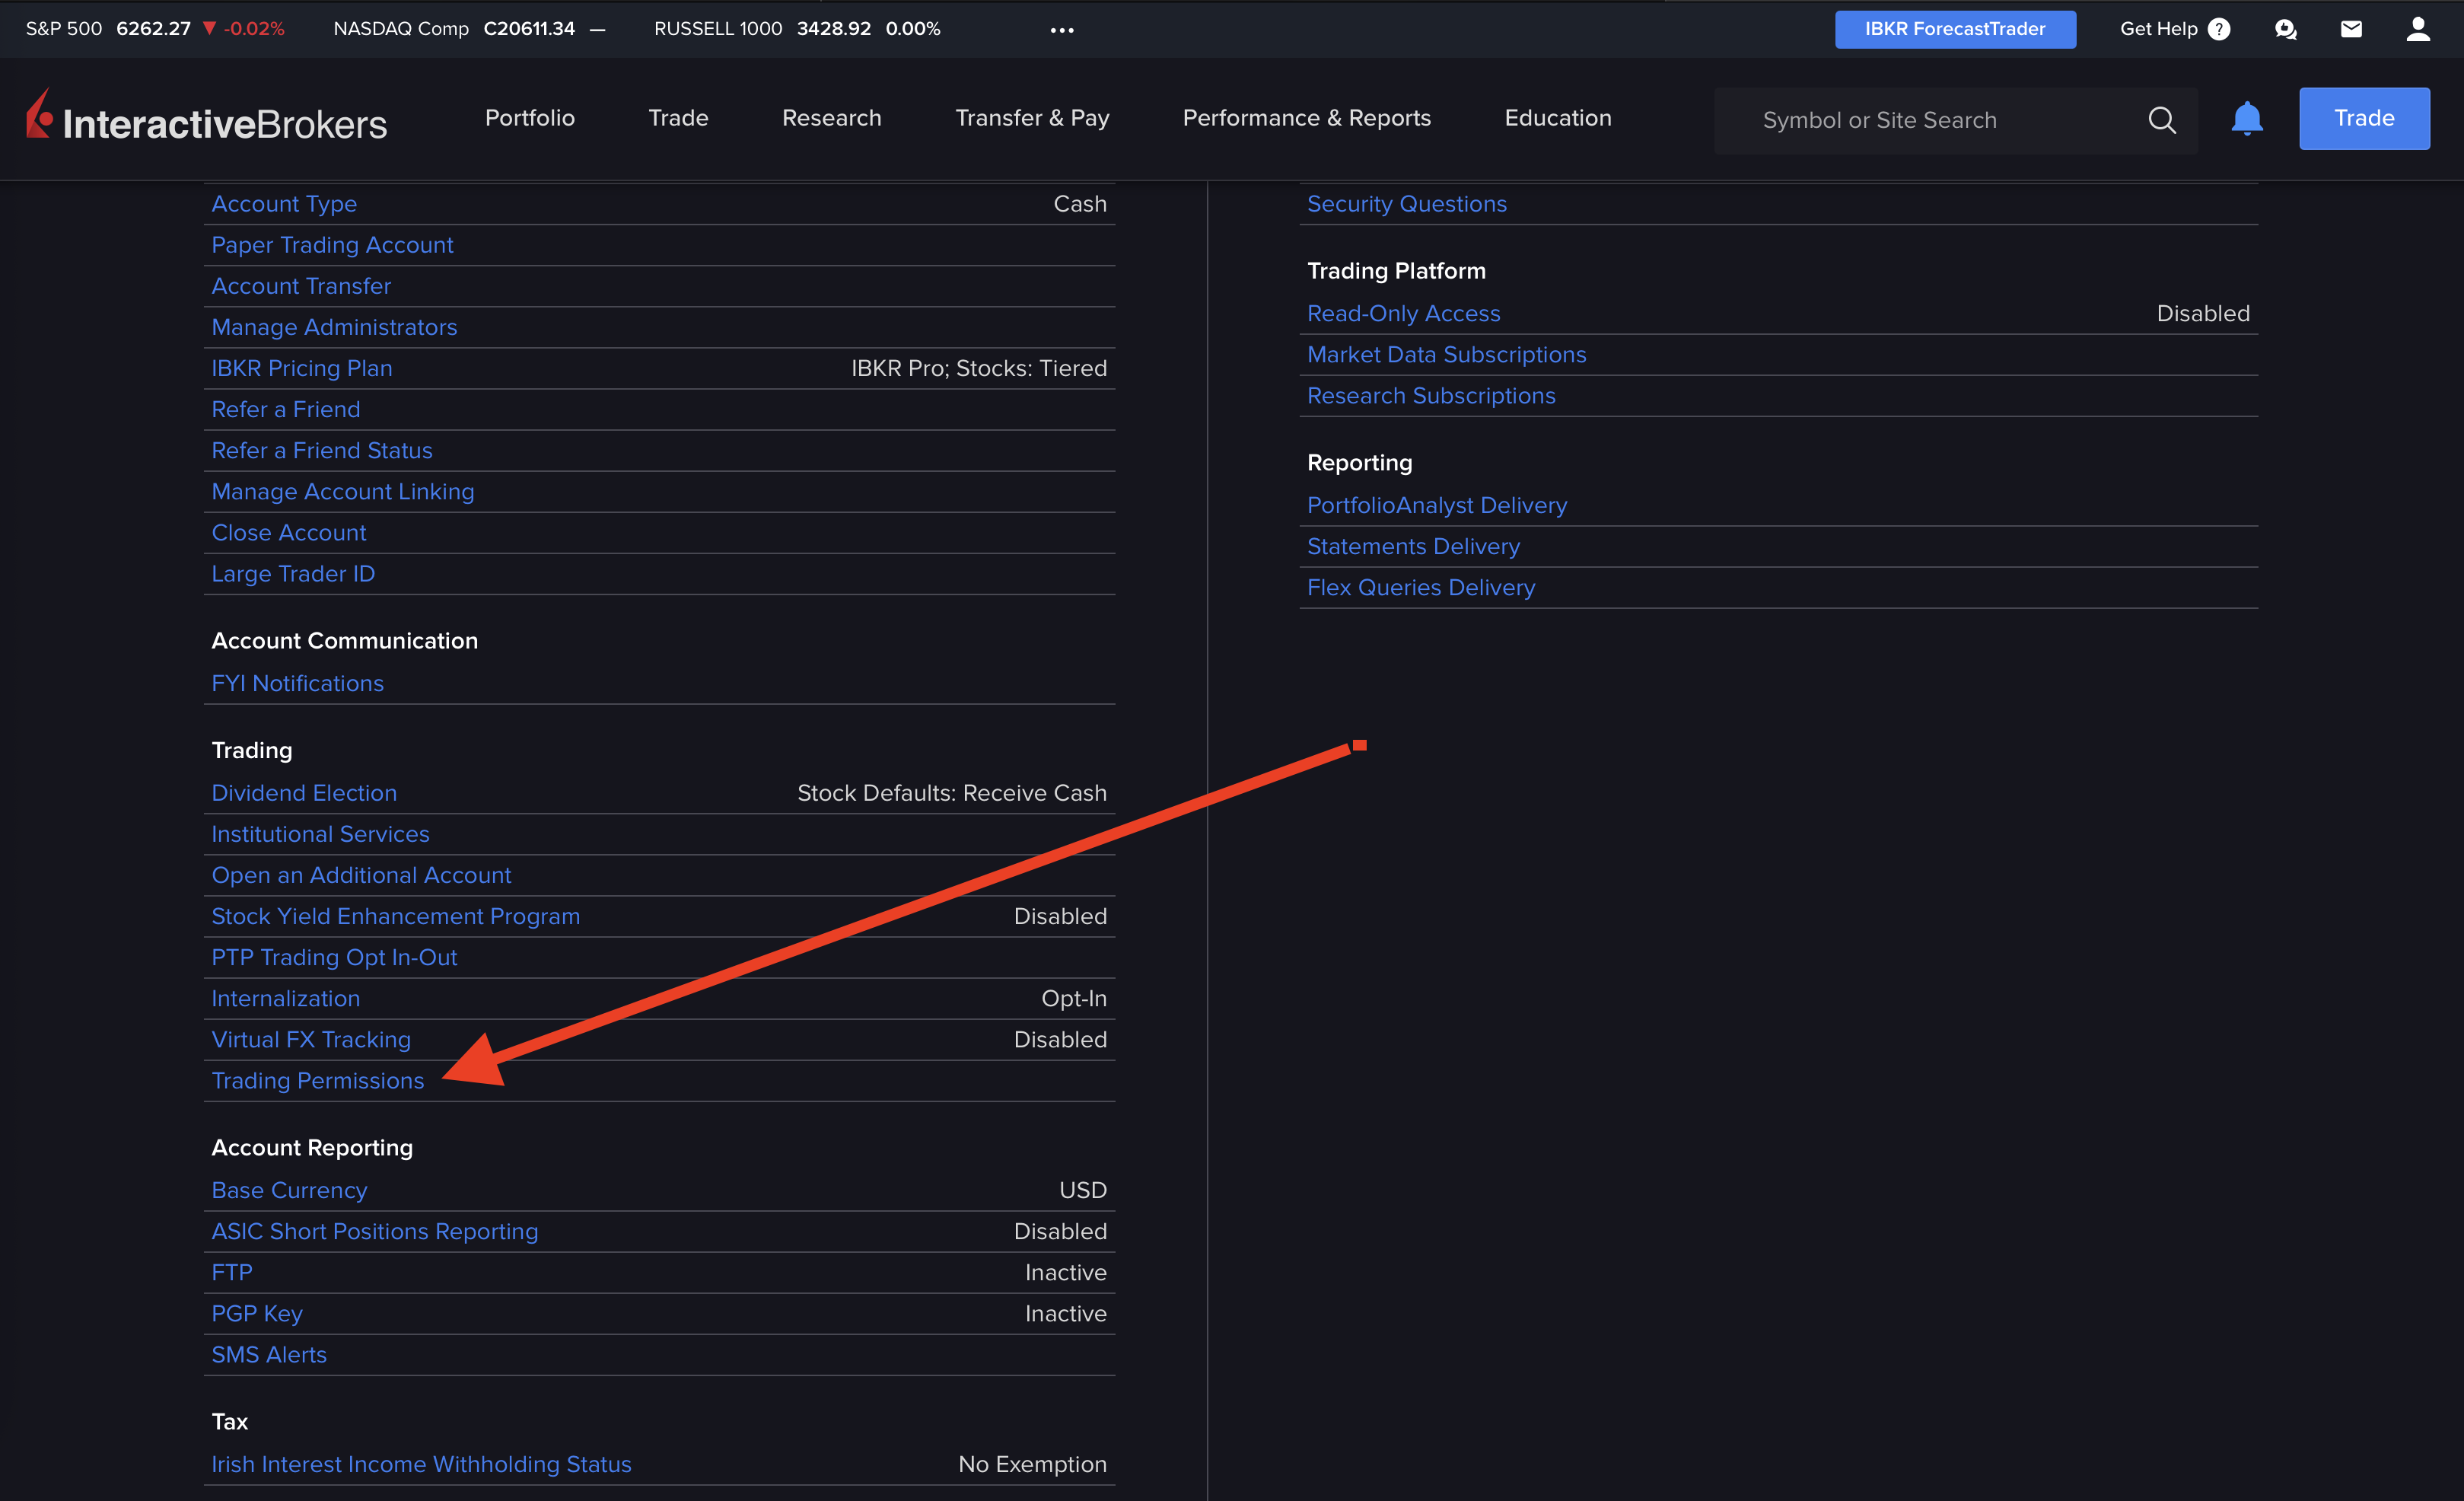Open Market Data Subscriptions link
This screenshot has width=2464, height=1501.
click(1446, 355)
